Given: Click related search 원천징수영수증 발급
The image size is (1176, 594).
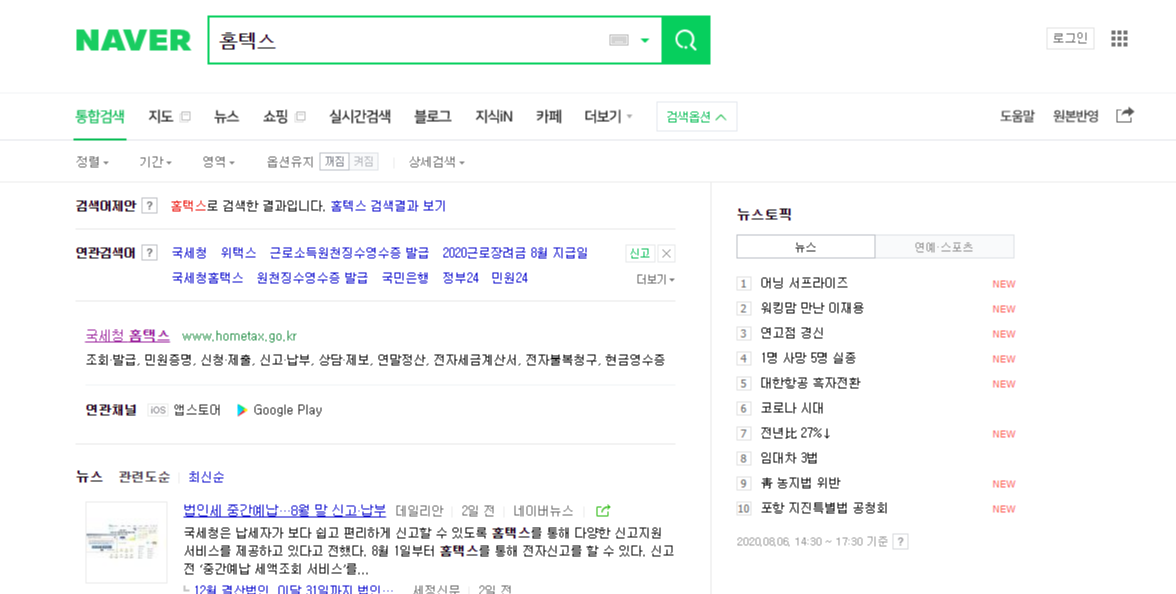Looking at the screenshot, I should (x=312, y=278).
